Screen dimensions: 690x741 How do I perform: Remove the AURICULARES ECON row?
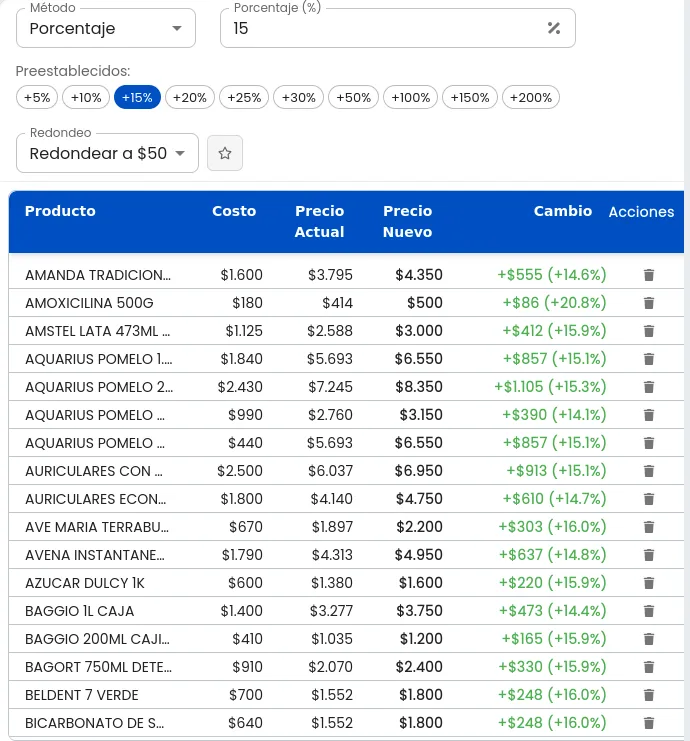click(649, 499)
